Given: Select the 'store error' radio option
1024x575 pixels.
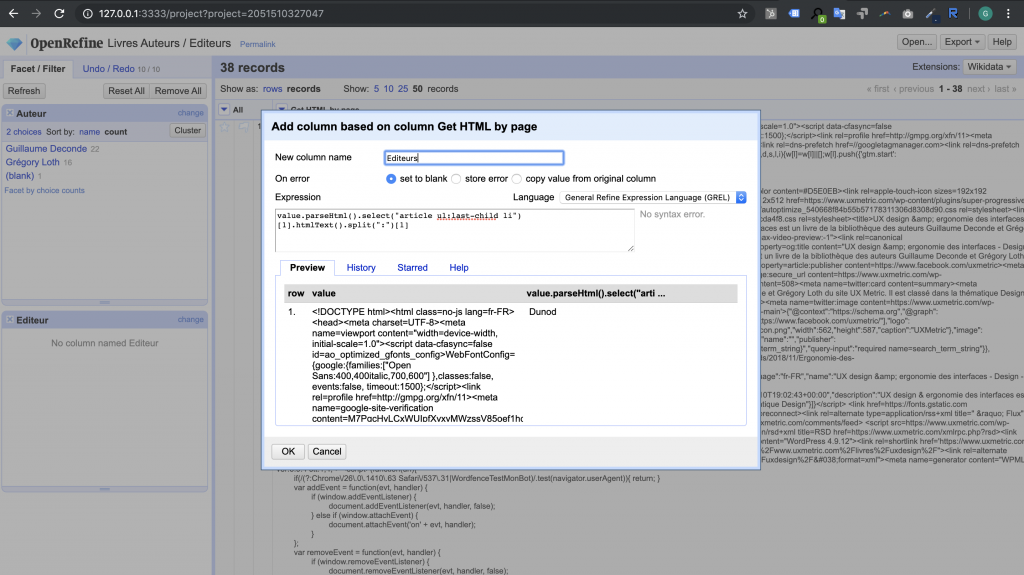Looking at the screenshot, I should pyautogui.click(x=456, y=178).
